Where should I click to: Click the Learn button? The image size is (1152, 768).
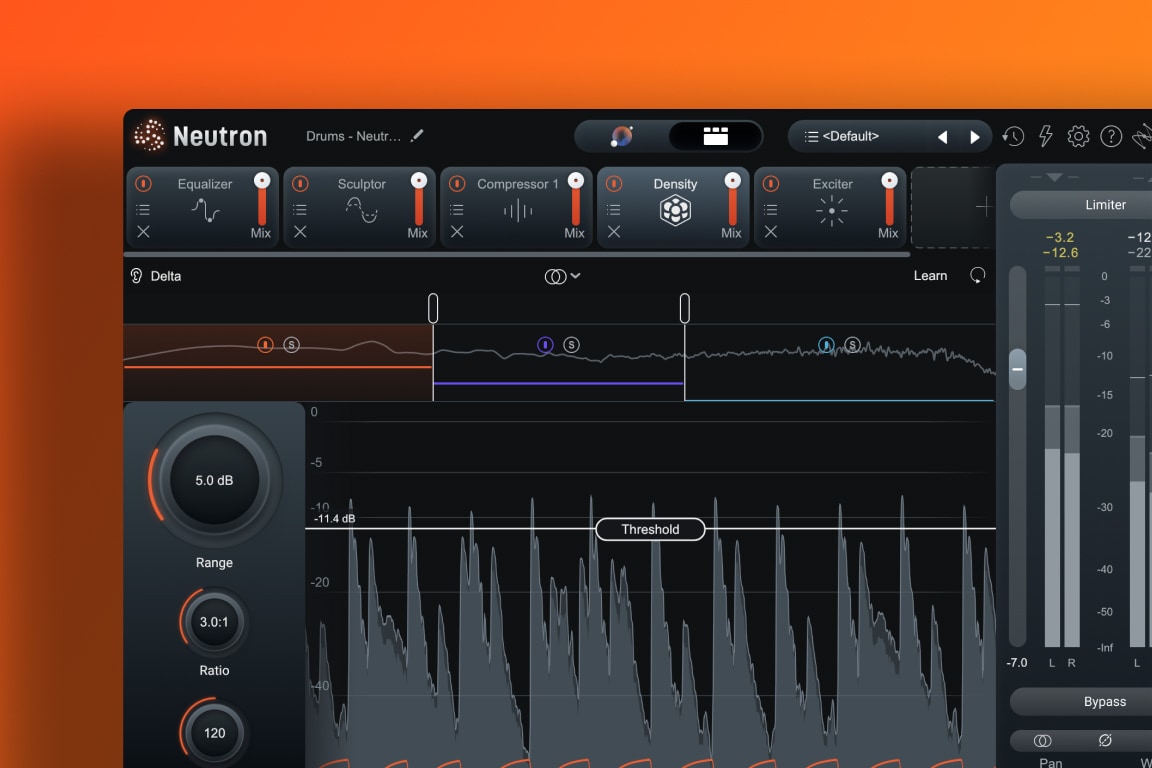(930, 276)
